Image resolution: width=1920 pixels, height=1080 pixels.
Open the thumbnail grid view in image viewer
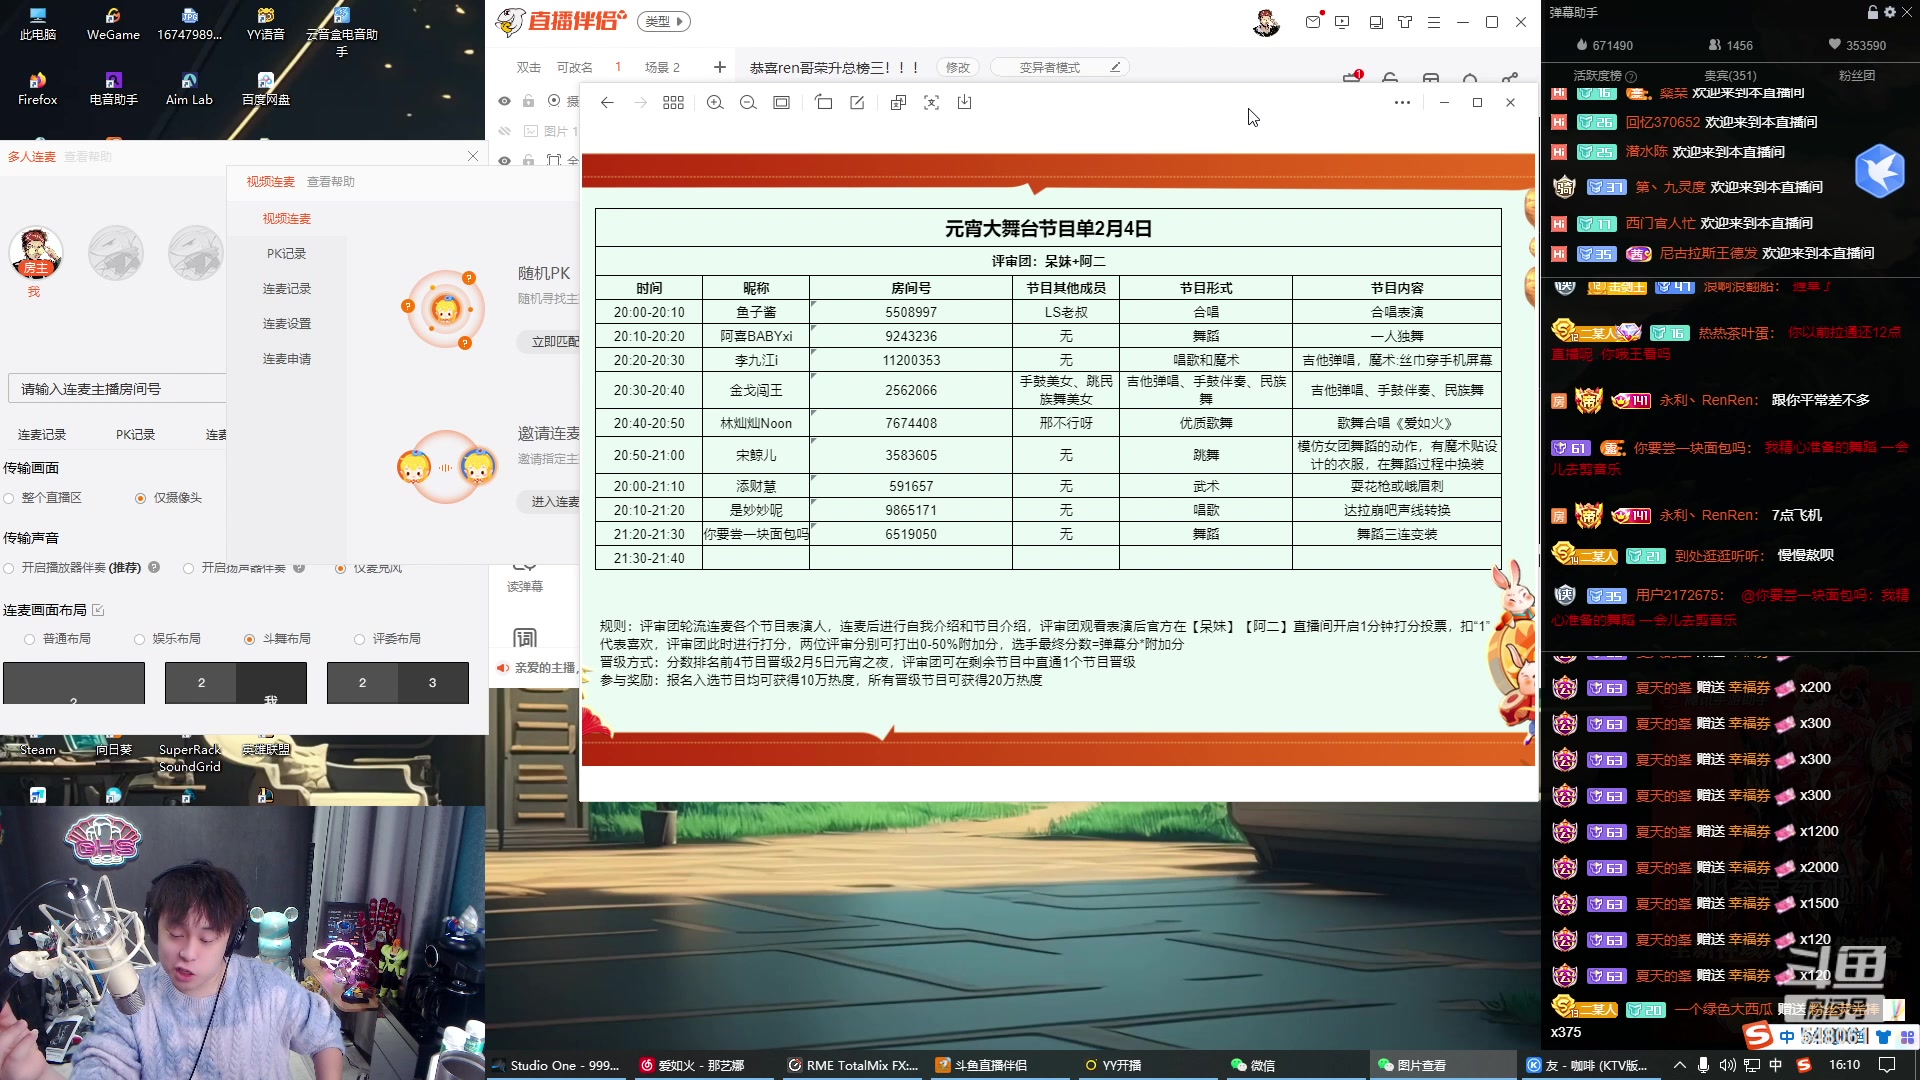tap(673, 103)
